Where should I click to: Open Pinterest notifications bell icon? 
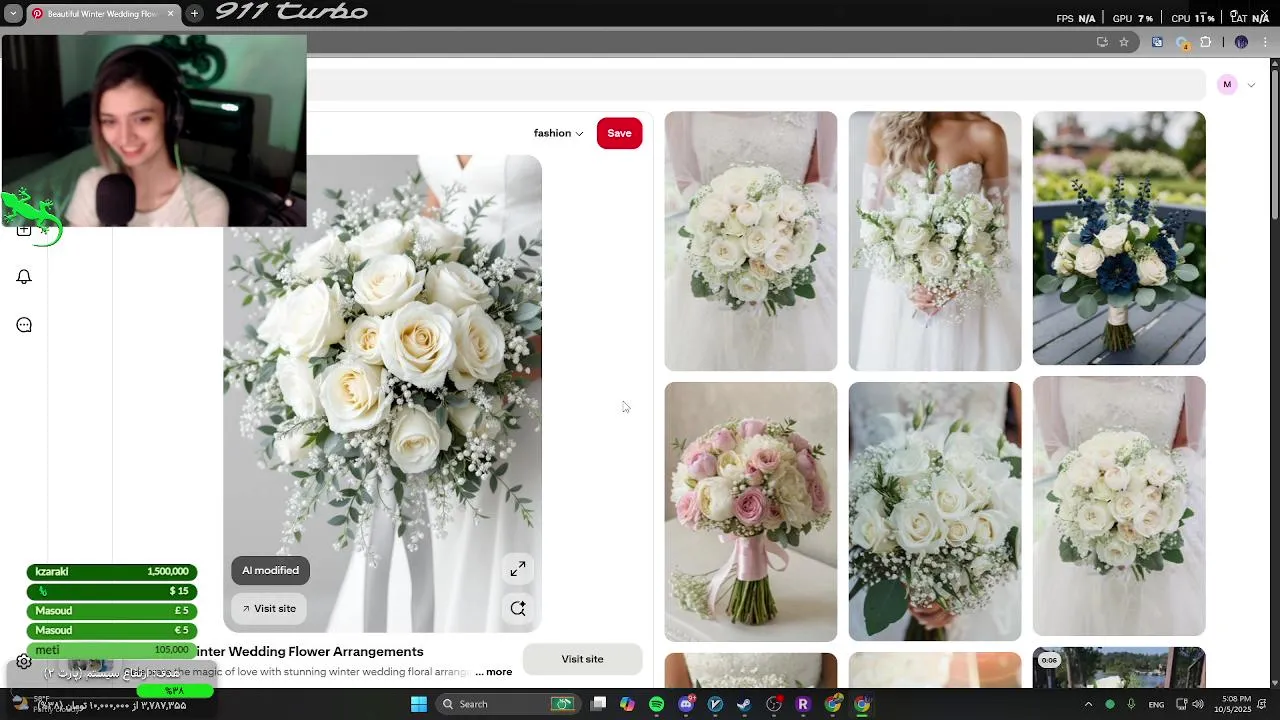point(24,277)
